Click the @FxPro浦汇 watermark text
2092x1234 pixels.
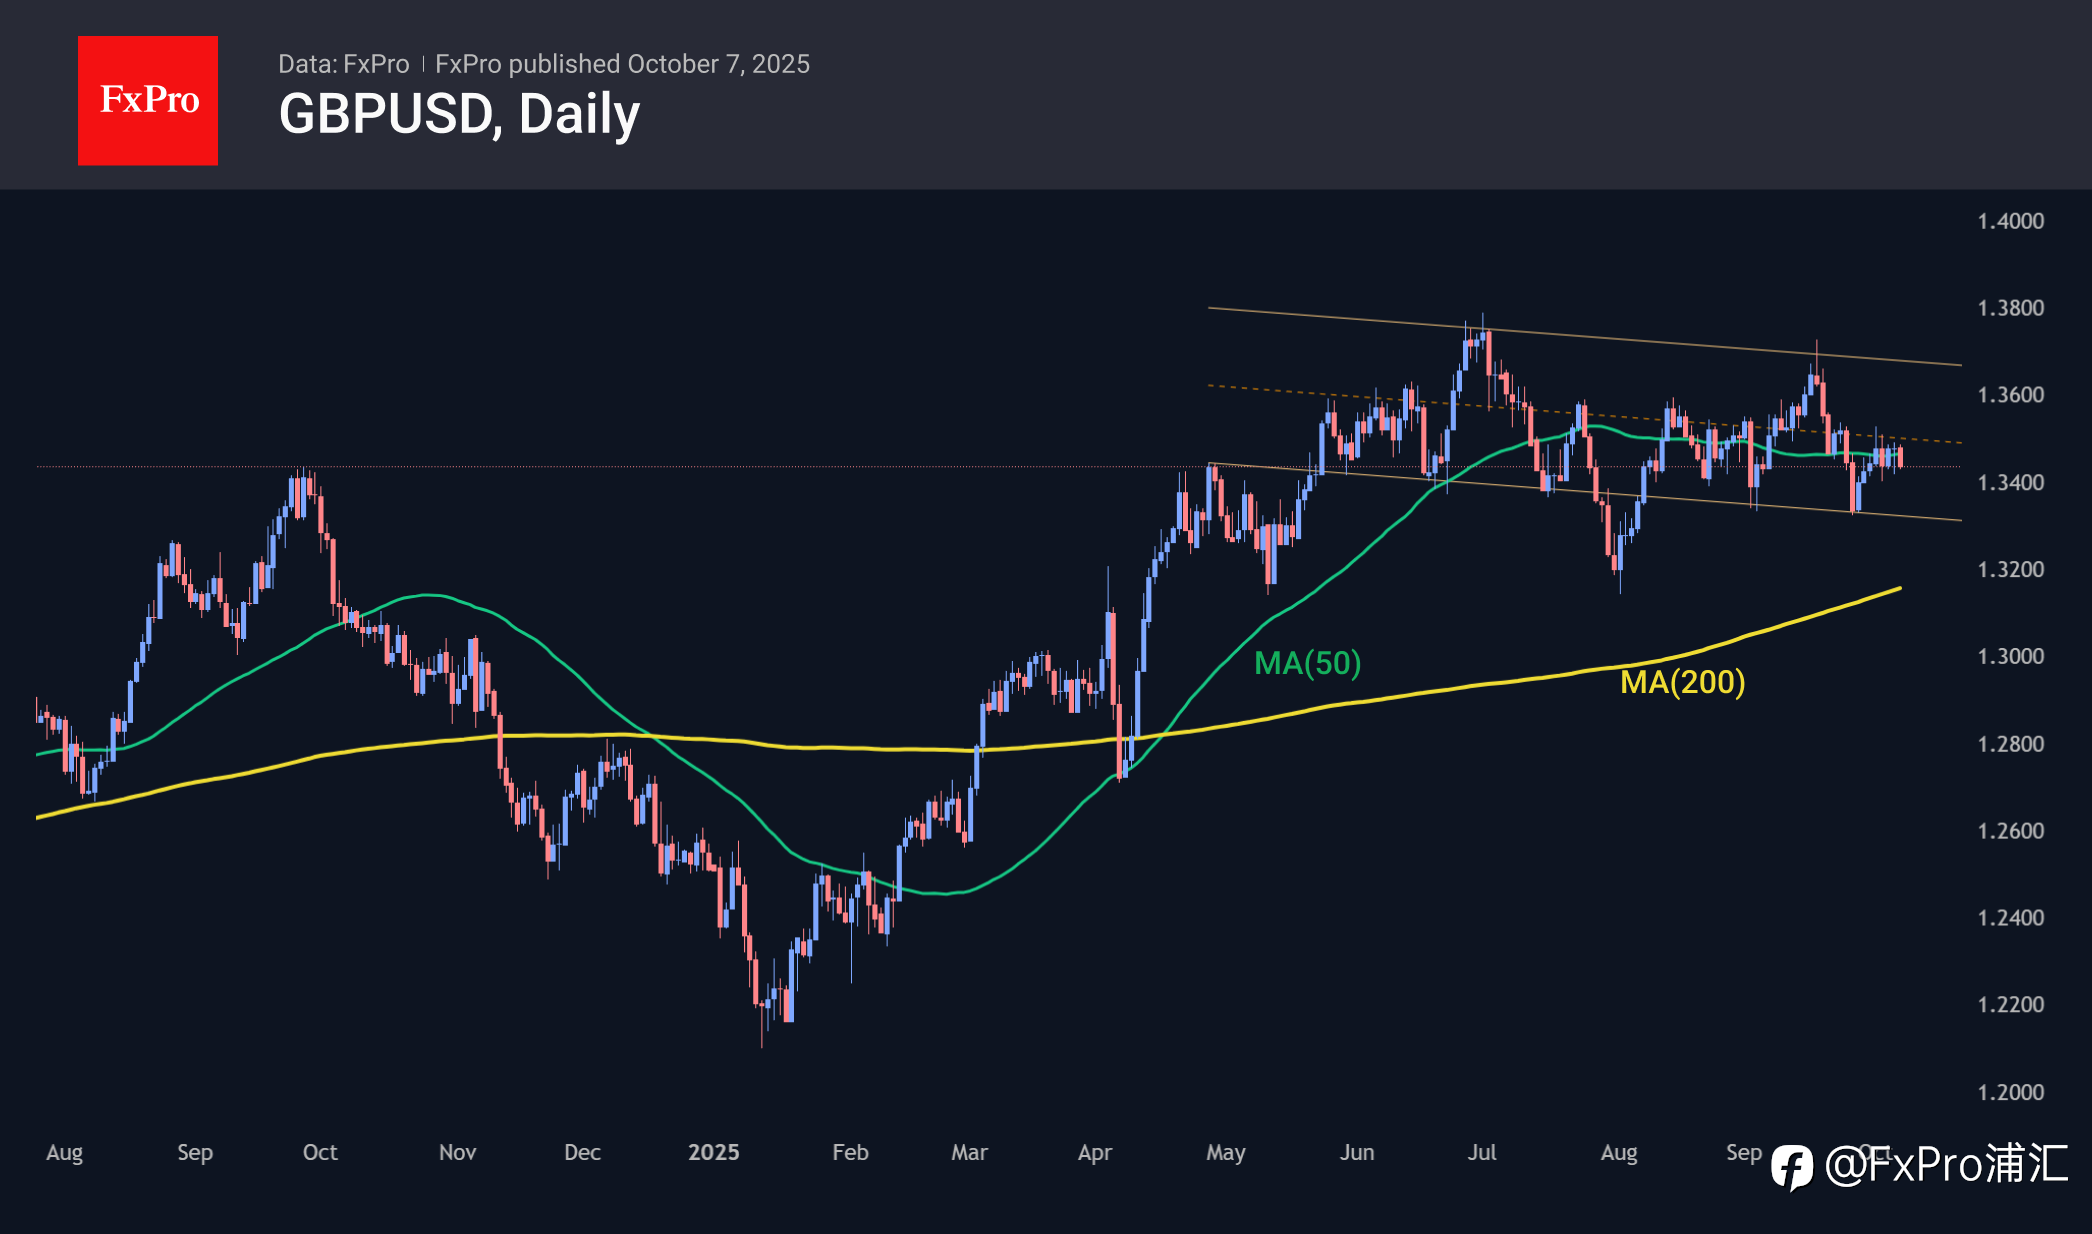tap(1945, 1165)
